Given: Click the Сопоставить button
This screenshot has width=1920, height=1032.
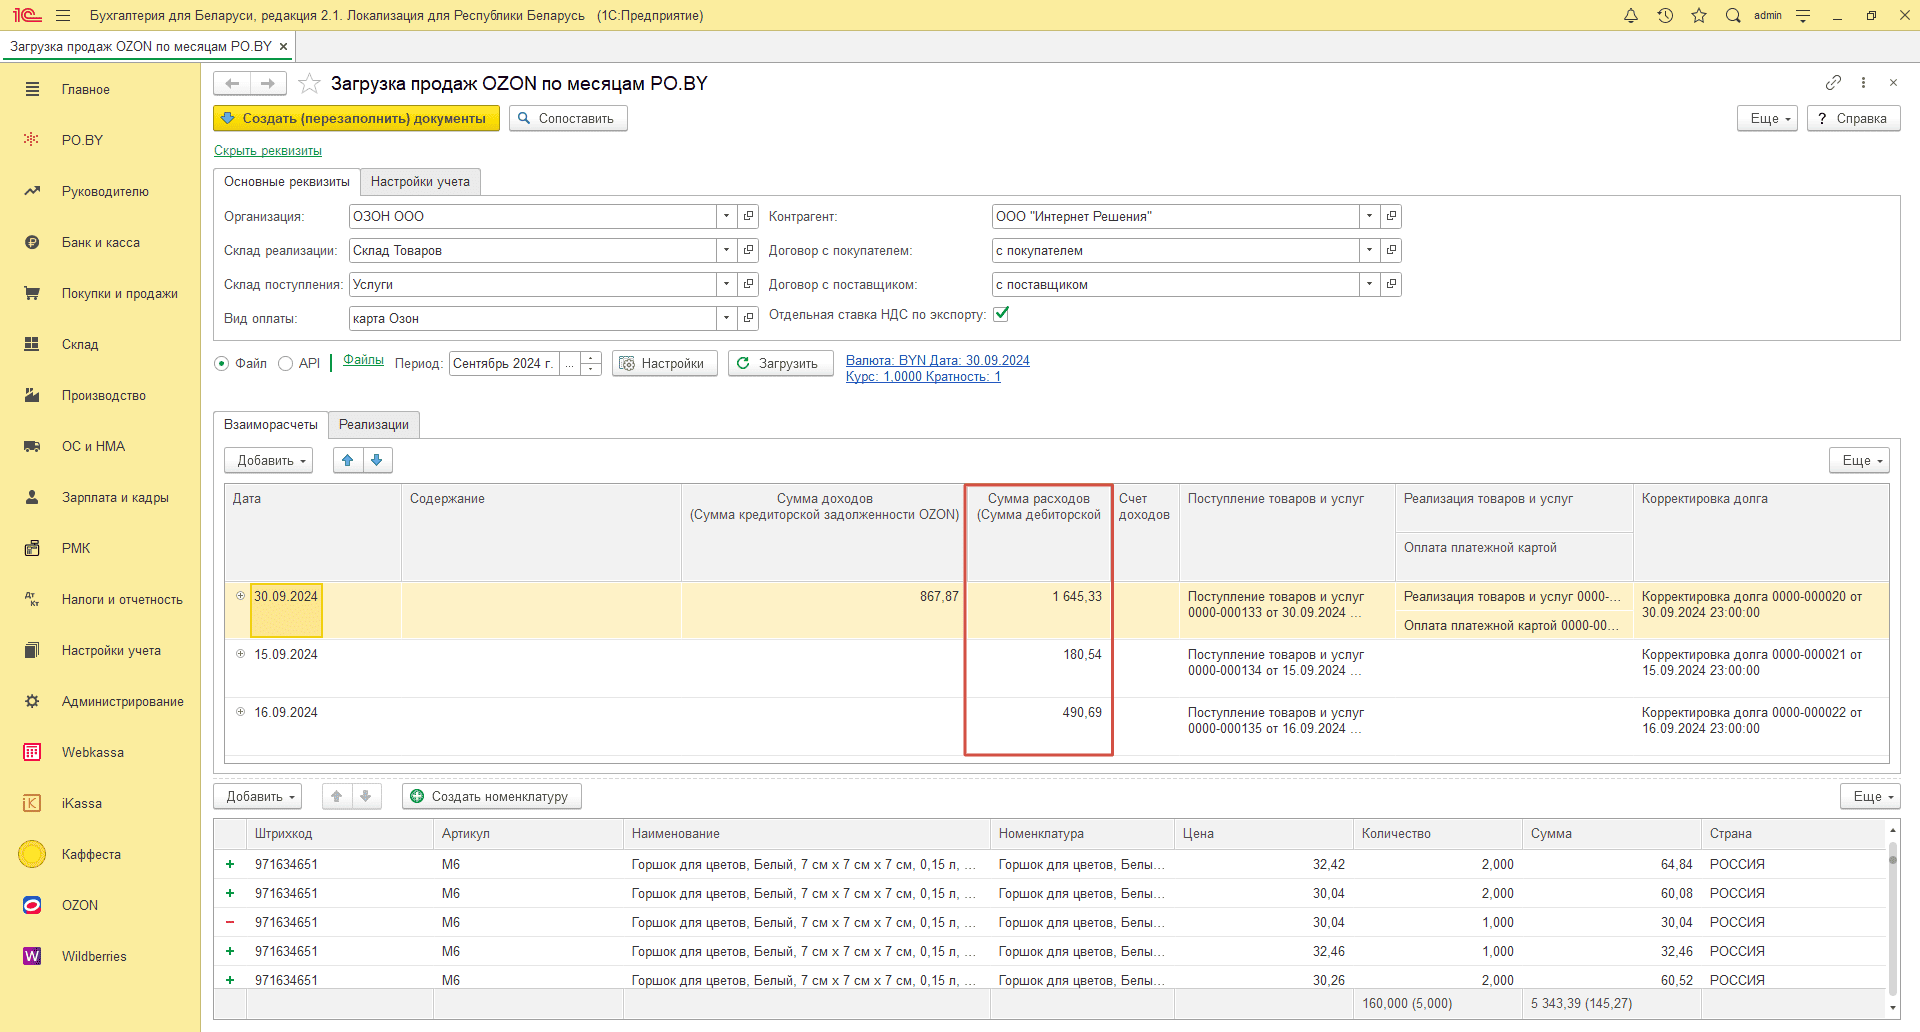Looking at the screenshot, I should point(568,118).
